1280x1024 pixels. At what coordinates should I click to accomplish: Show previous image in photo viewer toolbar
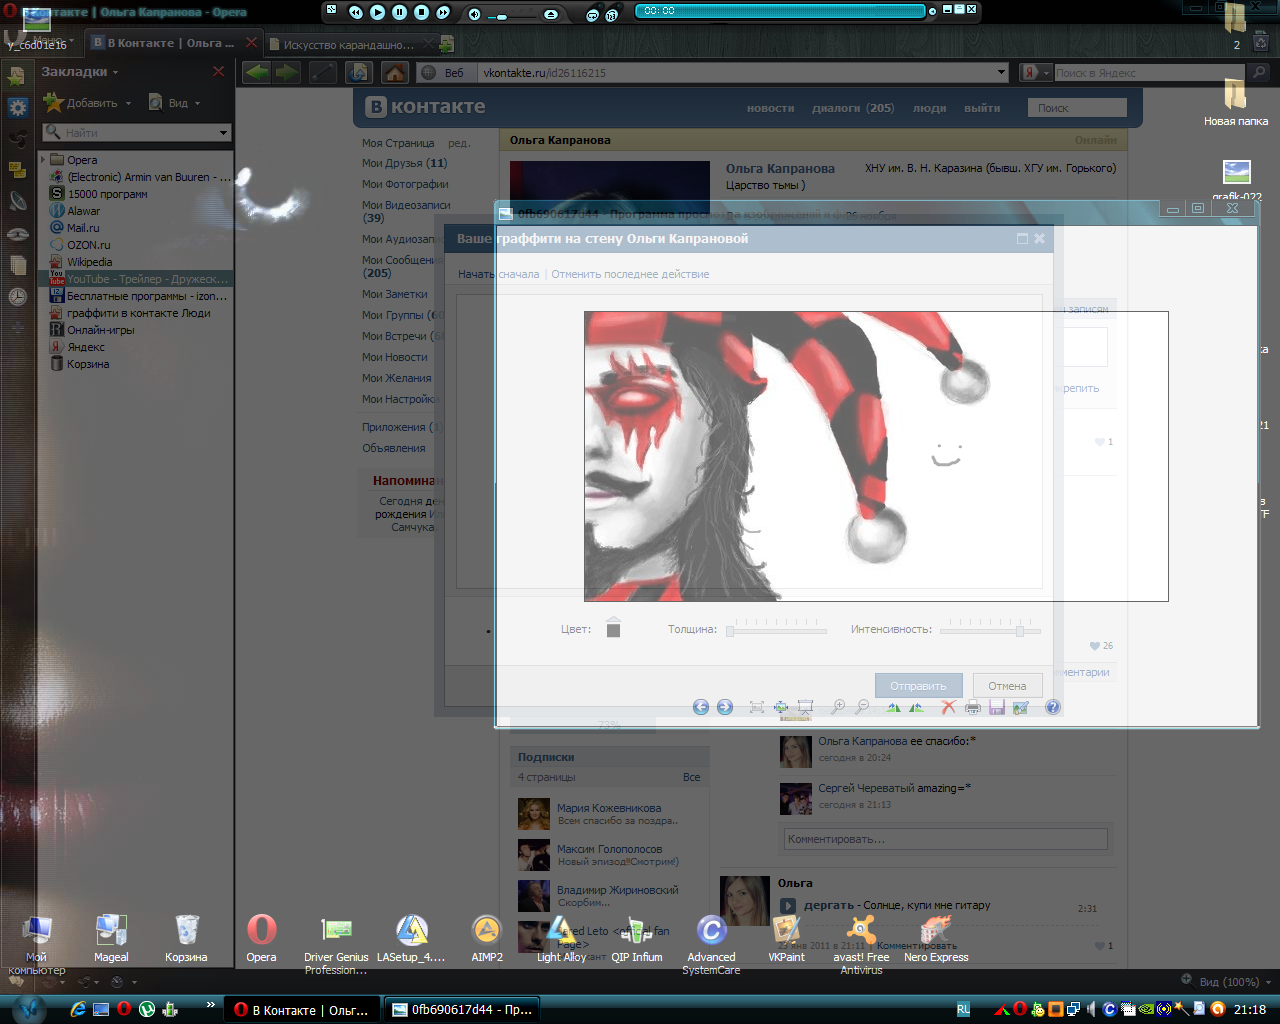coord(701,707)
